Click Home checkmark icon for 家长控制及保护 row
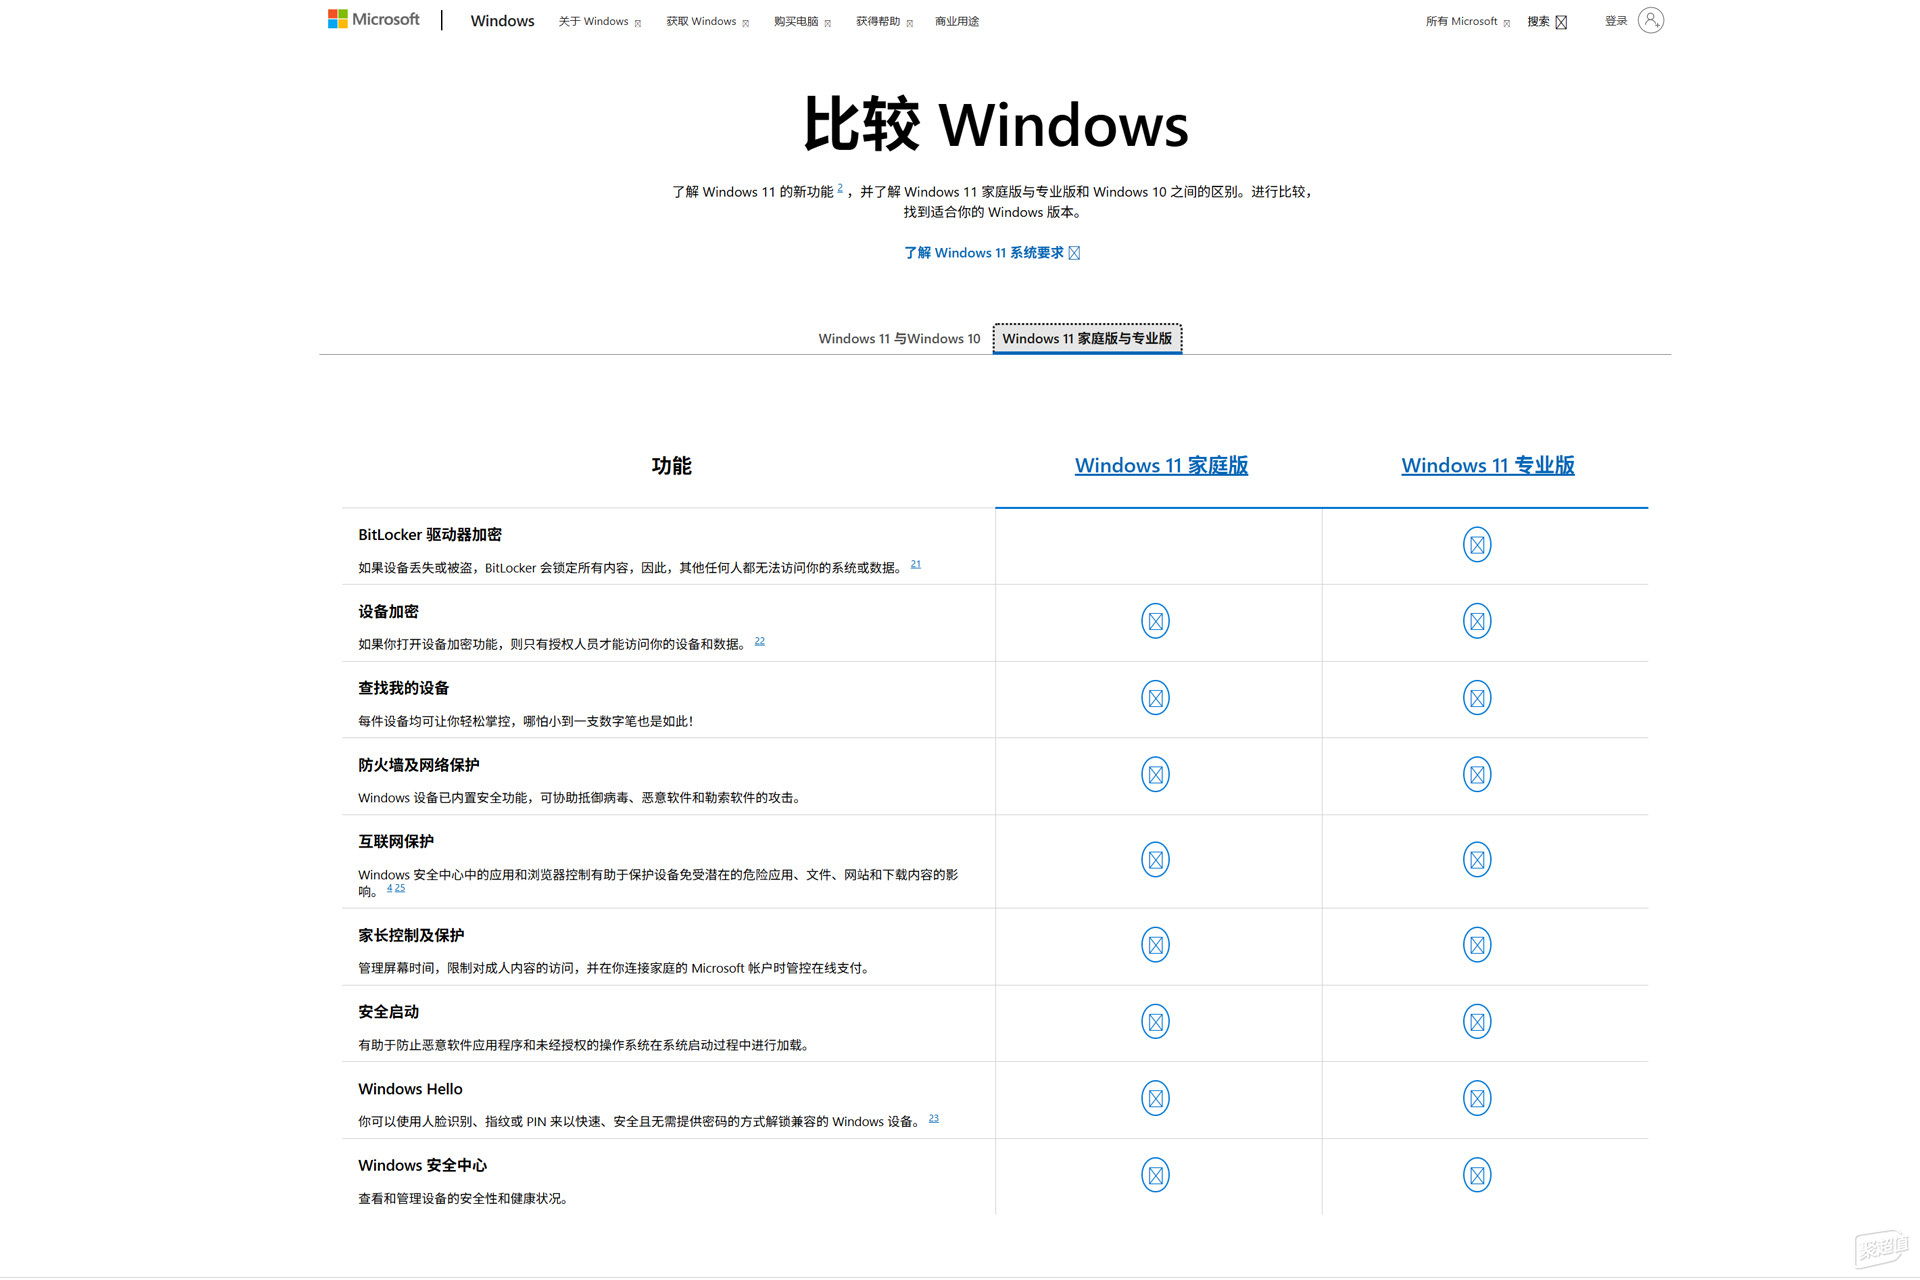The width and height of the screenshot is (1920, 1280). click(x=1155, y=945)
